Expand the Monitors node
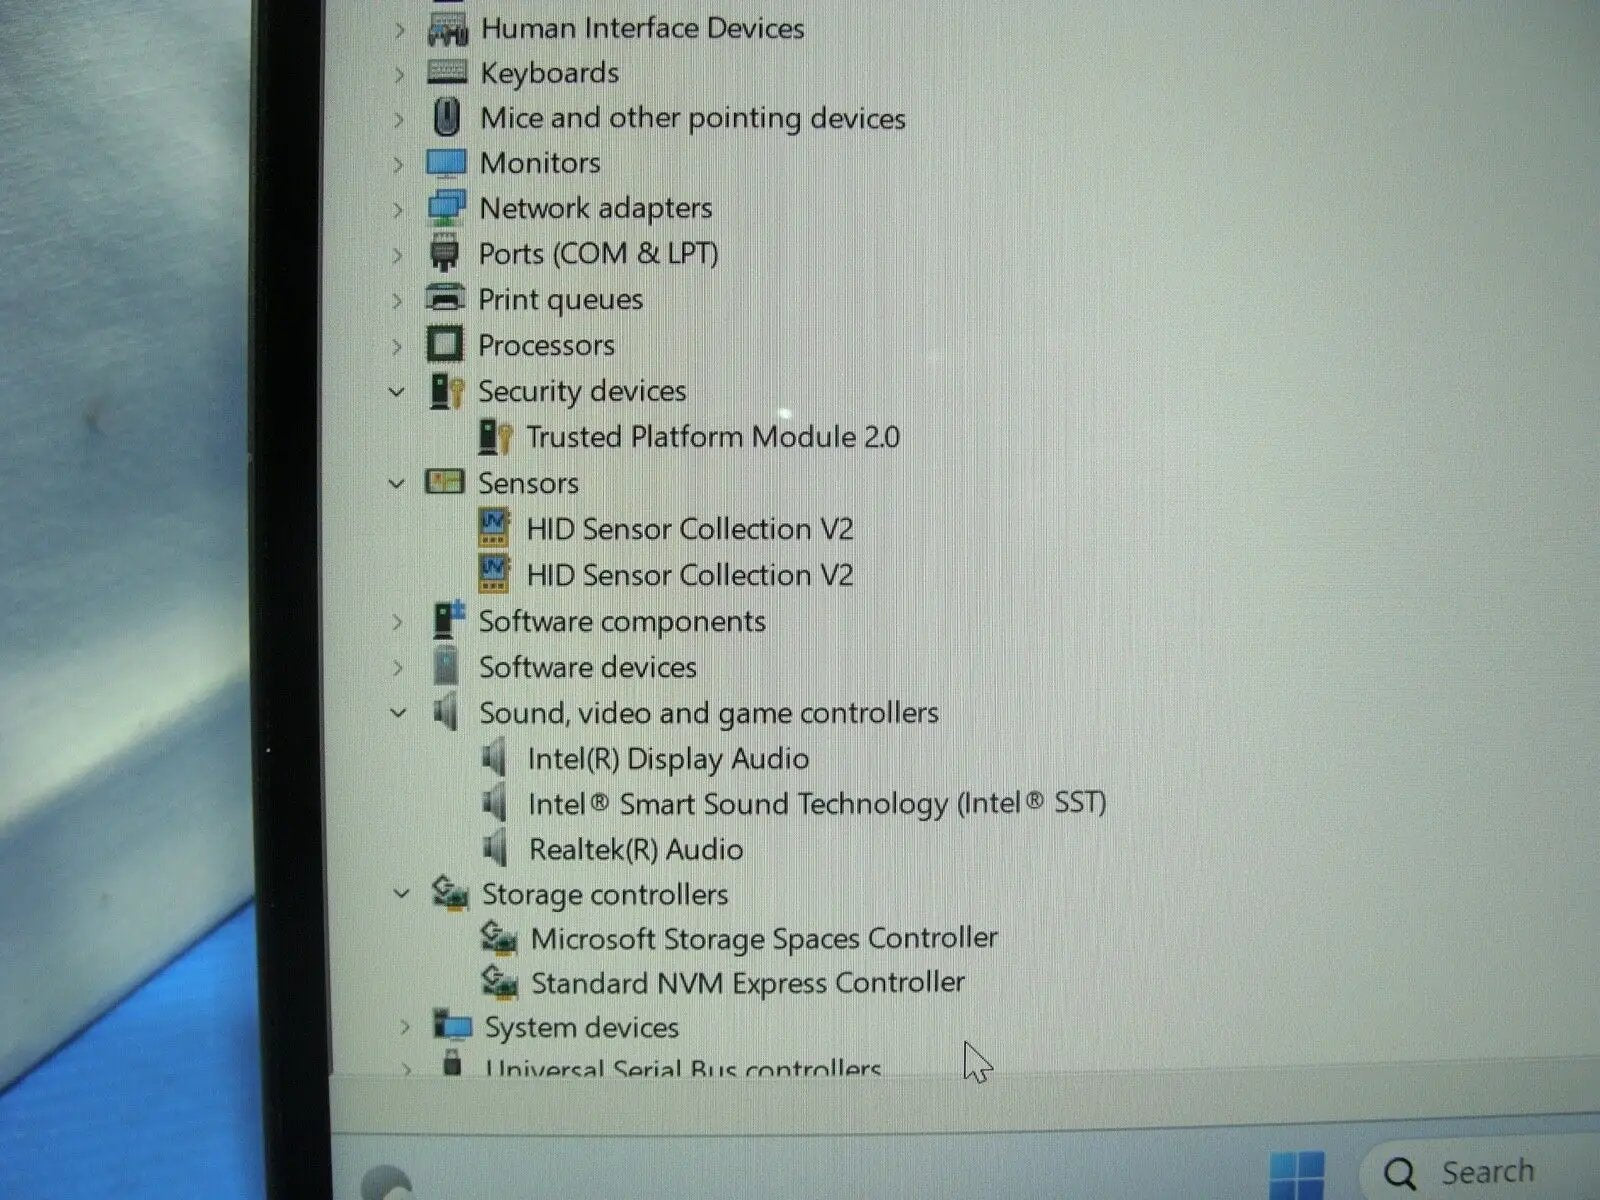Viewport: 1600px width, 1200px height. pos(398,164)
